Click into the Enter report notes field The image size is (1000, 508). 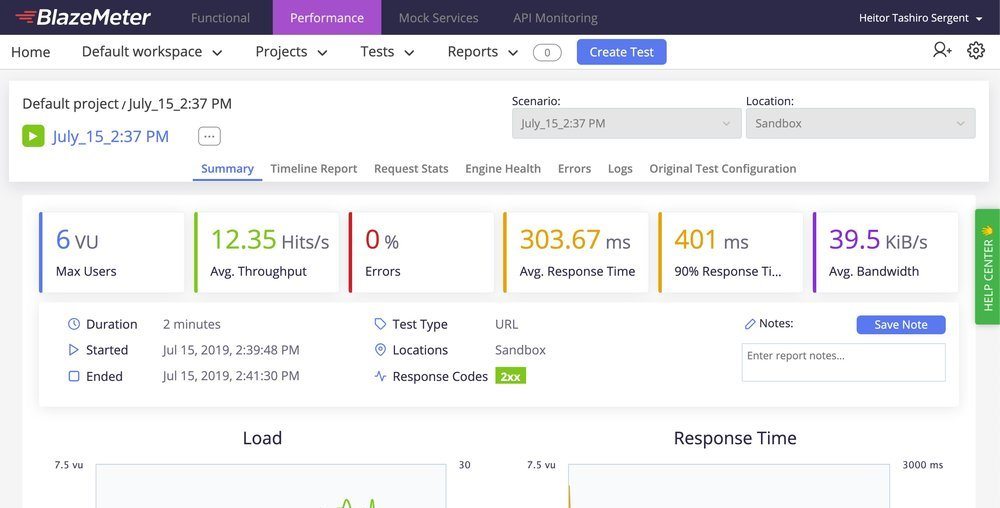(x=843, y=363)
